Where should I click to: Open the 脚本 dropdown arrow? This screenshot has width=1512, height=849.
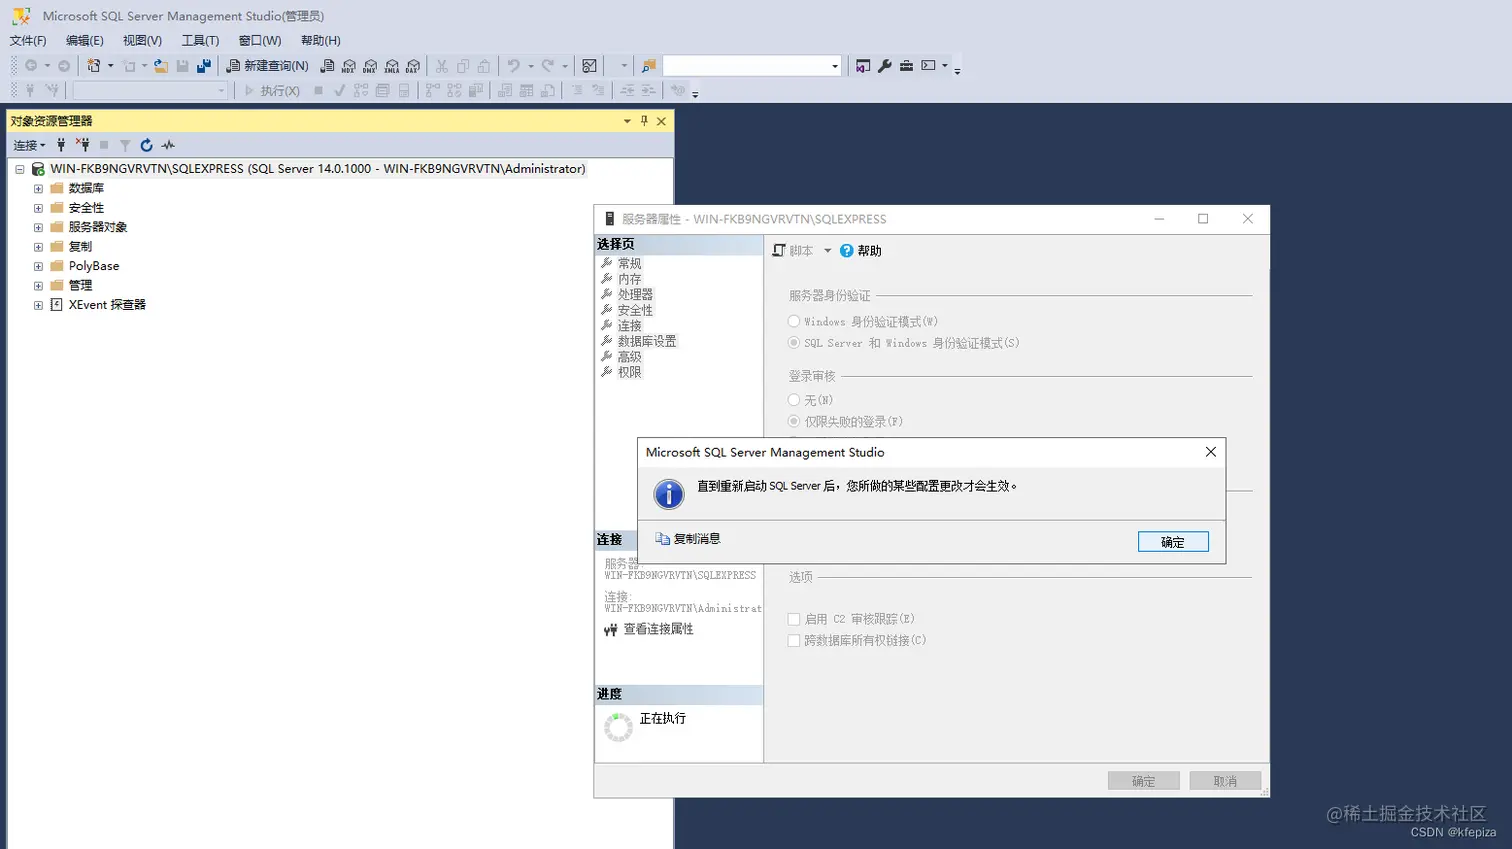click(x=827, y=251)
